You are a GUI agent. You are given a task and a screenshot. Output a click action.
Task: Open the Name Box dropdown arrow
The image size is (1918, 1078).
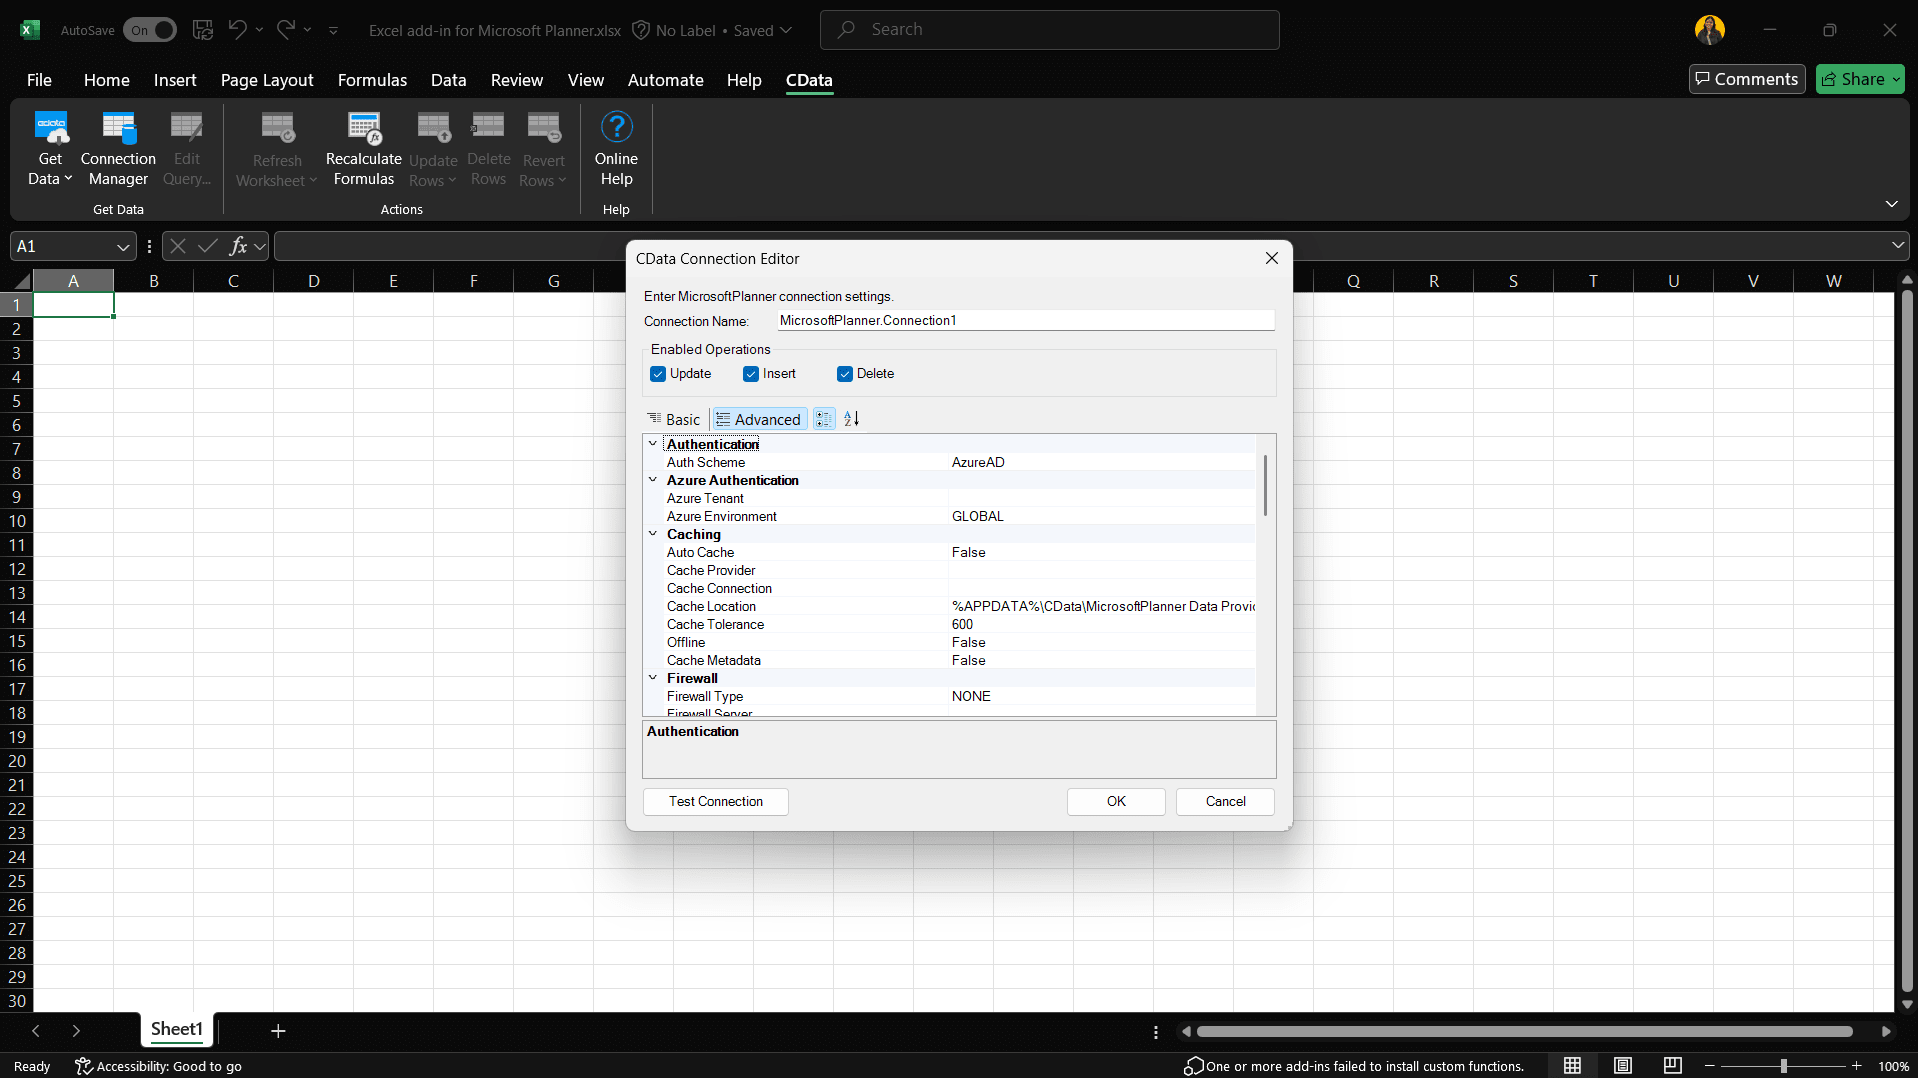[122, 247]
